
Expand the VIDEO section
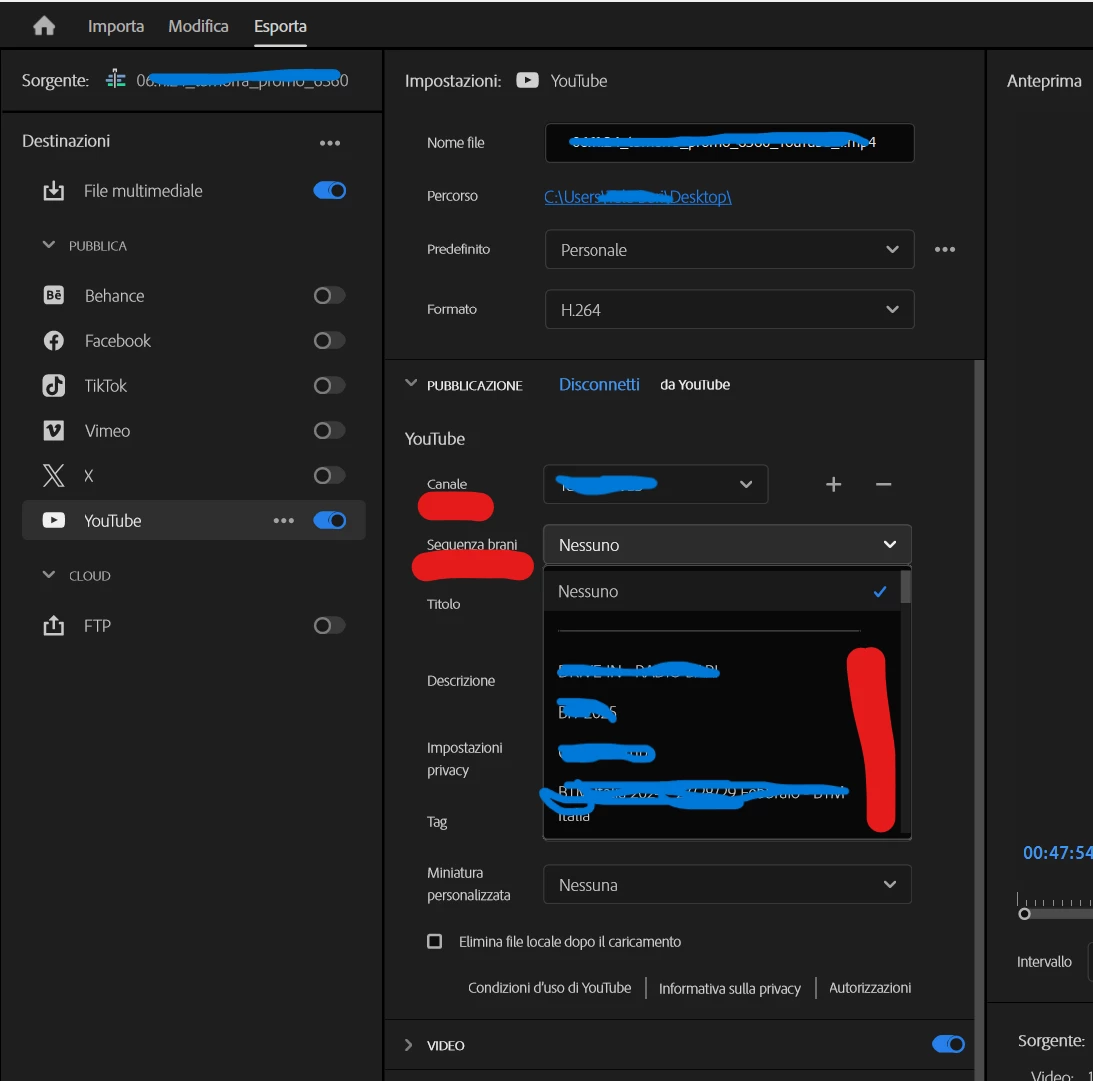coord(408,1045)
